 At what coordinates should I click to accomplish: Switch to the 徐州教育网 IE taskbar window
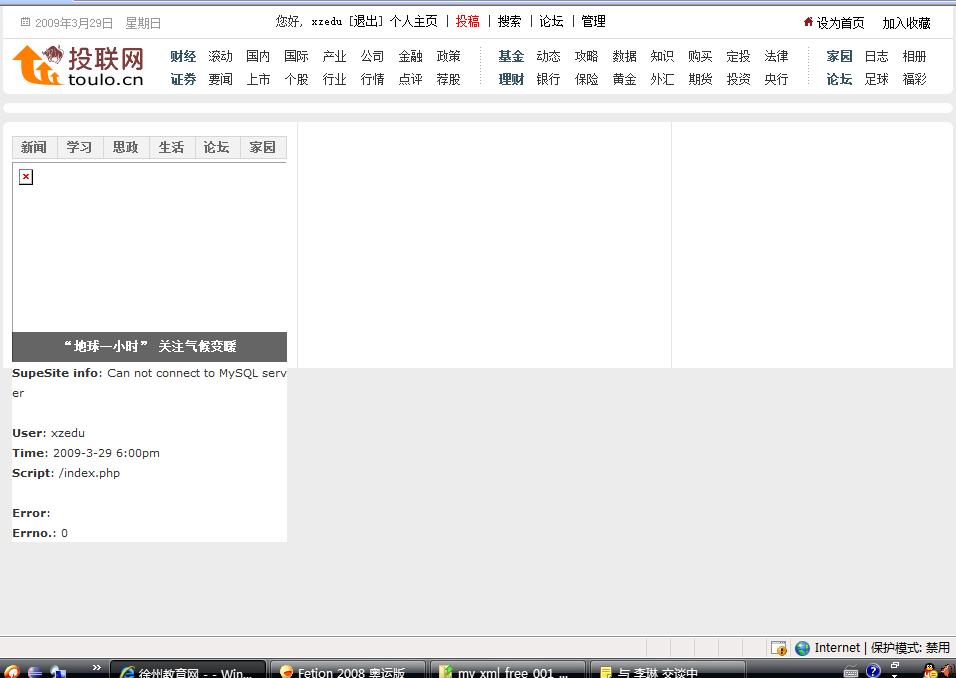tap(188, 671)
